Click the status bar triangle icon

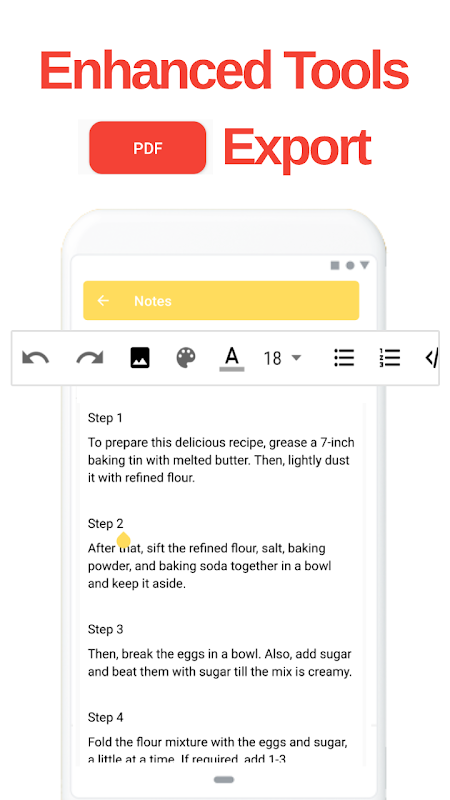364,265
